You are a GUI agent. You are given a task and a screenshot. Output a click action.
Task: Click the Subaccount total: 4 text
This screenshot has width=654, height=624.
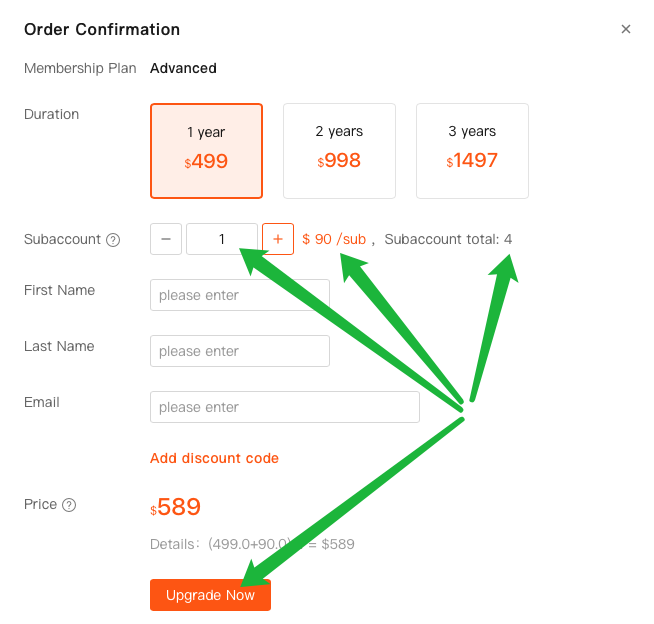448,239
